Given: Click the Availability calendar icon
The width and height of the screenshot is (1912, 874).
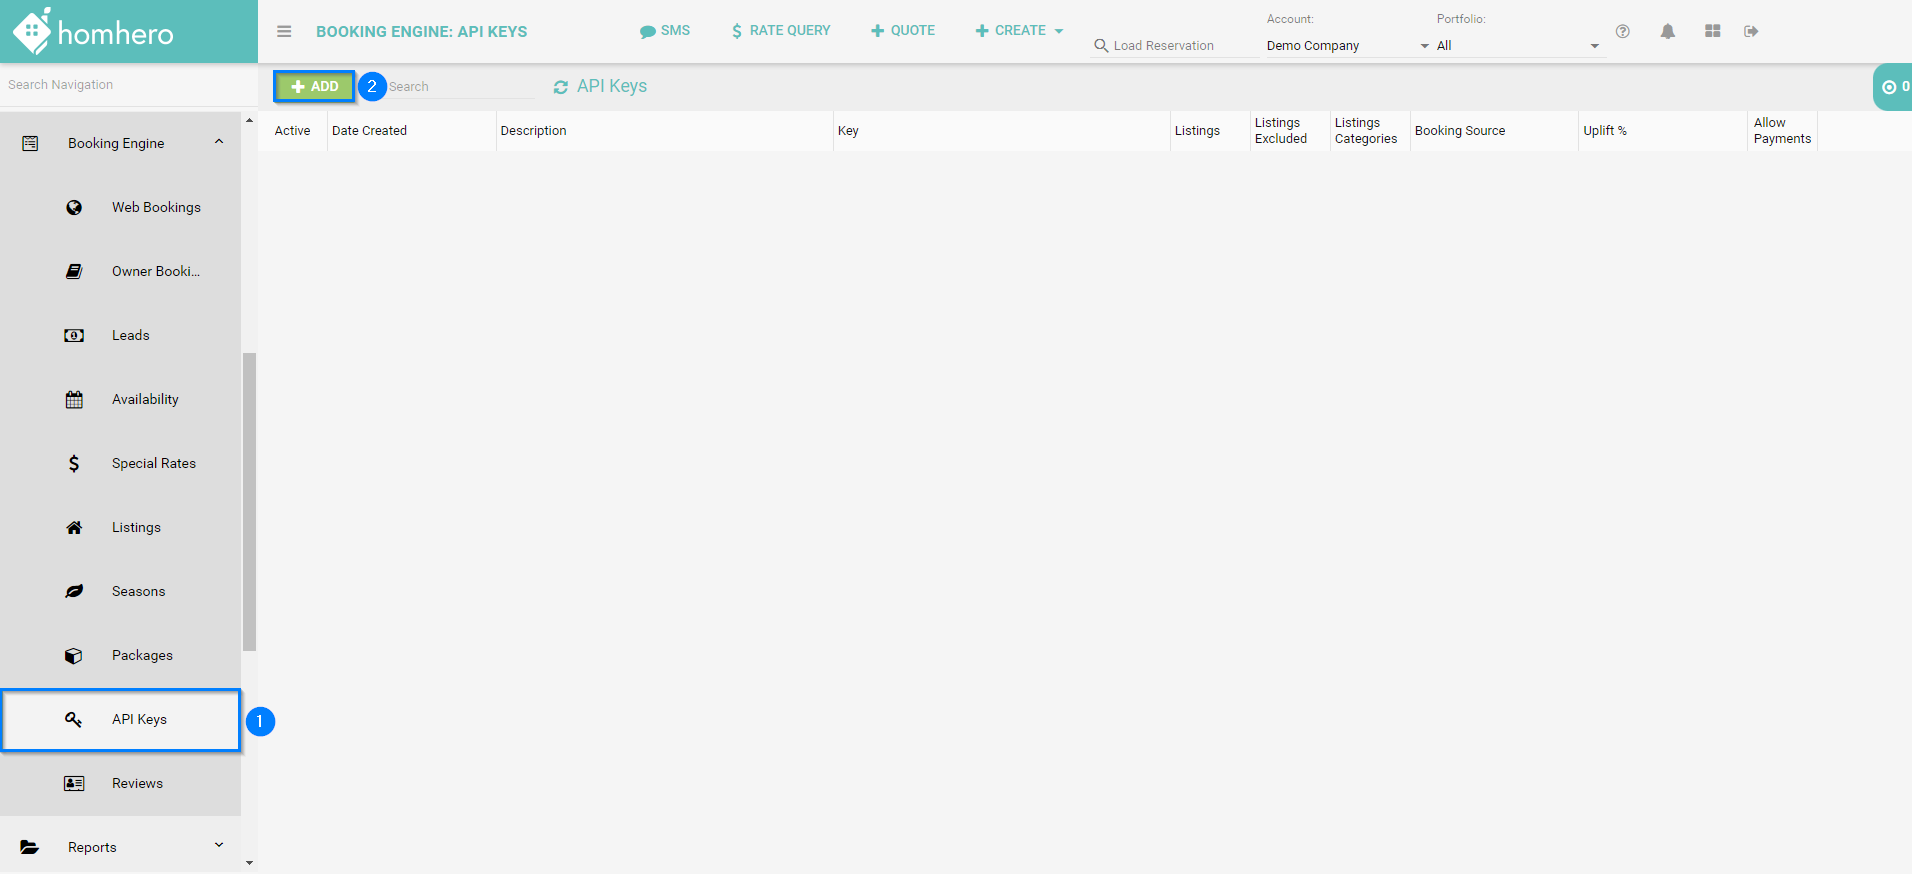Looking at the screenshot, I should [x=74, y=400].
